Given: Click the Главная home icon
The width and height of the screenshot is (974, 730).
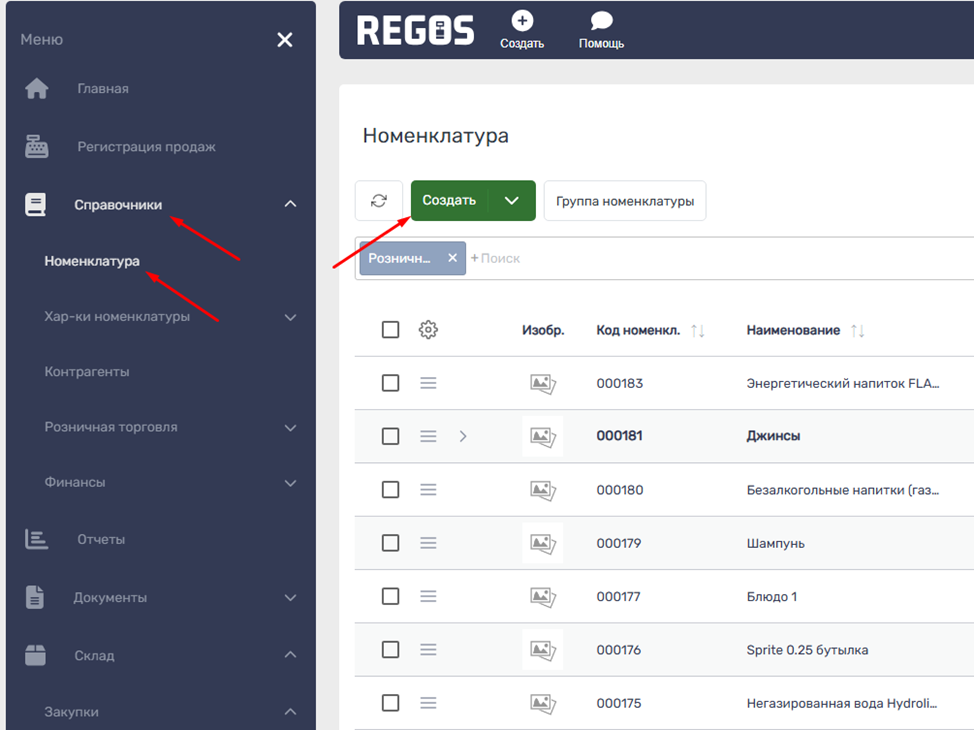Looking at the screenshot, I should (x=37, y=89).
